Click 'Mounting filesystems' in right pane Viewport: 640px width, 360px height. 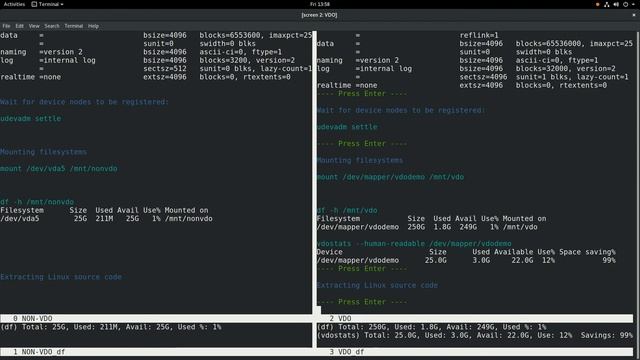point(360,160)
